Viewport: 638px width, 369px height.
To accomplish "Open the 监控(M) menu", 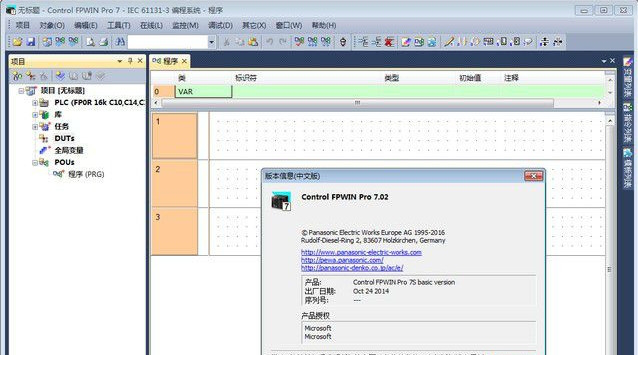I will tap(185, 25).
